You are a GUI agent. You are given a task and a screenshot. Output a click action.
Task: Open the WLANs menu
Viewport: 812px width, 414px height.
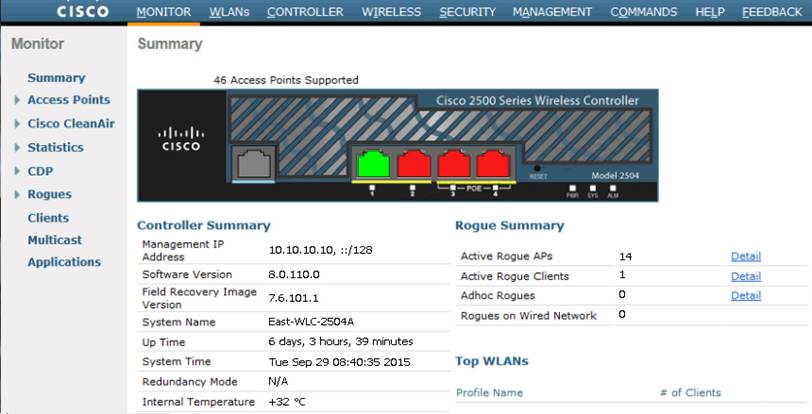[230, 12]
